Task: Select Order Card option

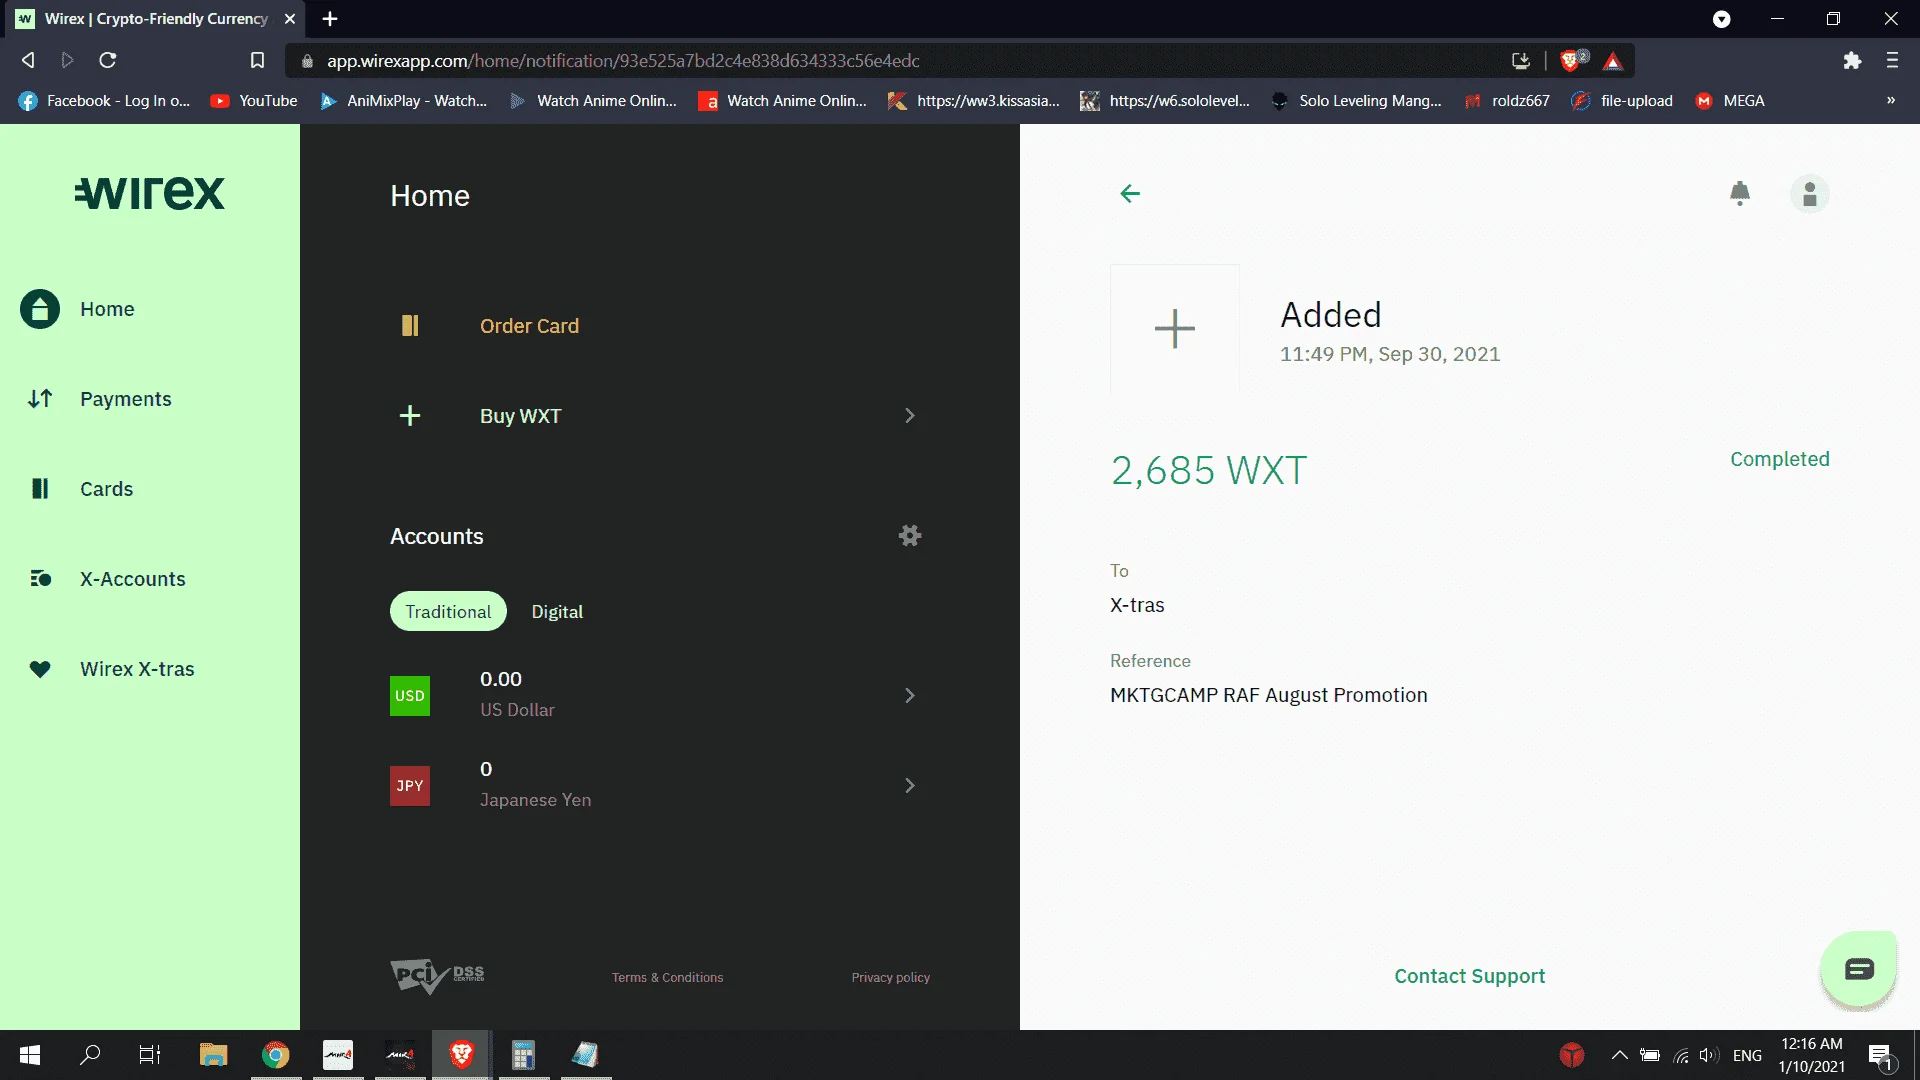Action: [529, 326]
